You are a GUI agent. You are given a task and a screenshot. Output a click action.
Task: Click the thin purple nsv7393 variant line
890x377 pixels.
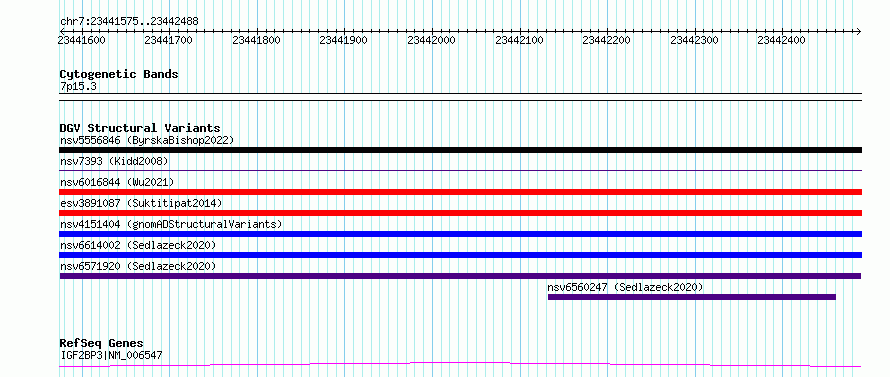(460, 170)
